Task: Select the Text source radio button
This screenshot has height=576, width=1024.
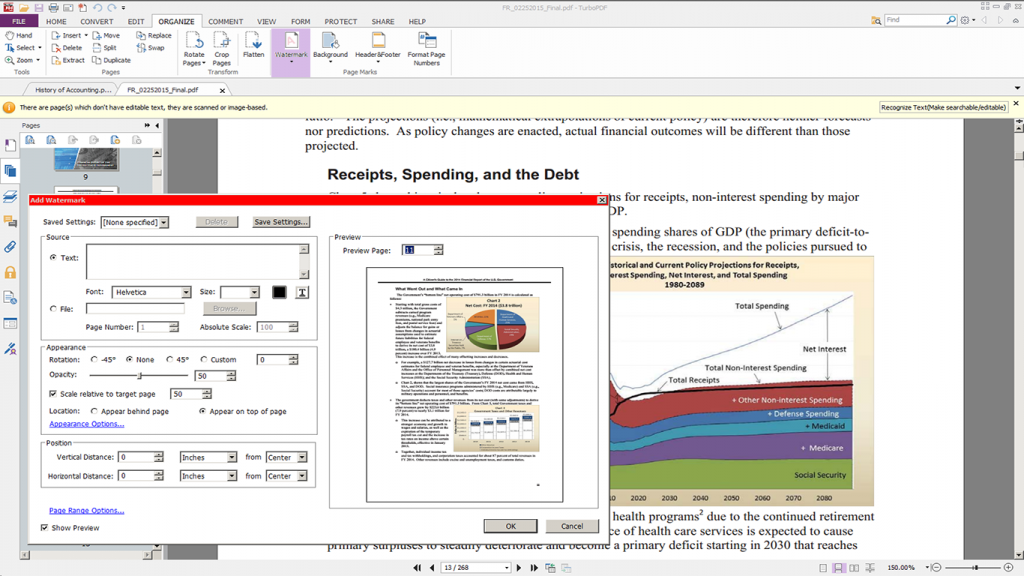Action: 54,258
